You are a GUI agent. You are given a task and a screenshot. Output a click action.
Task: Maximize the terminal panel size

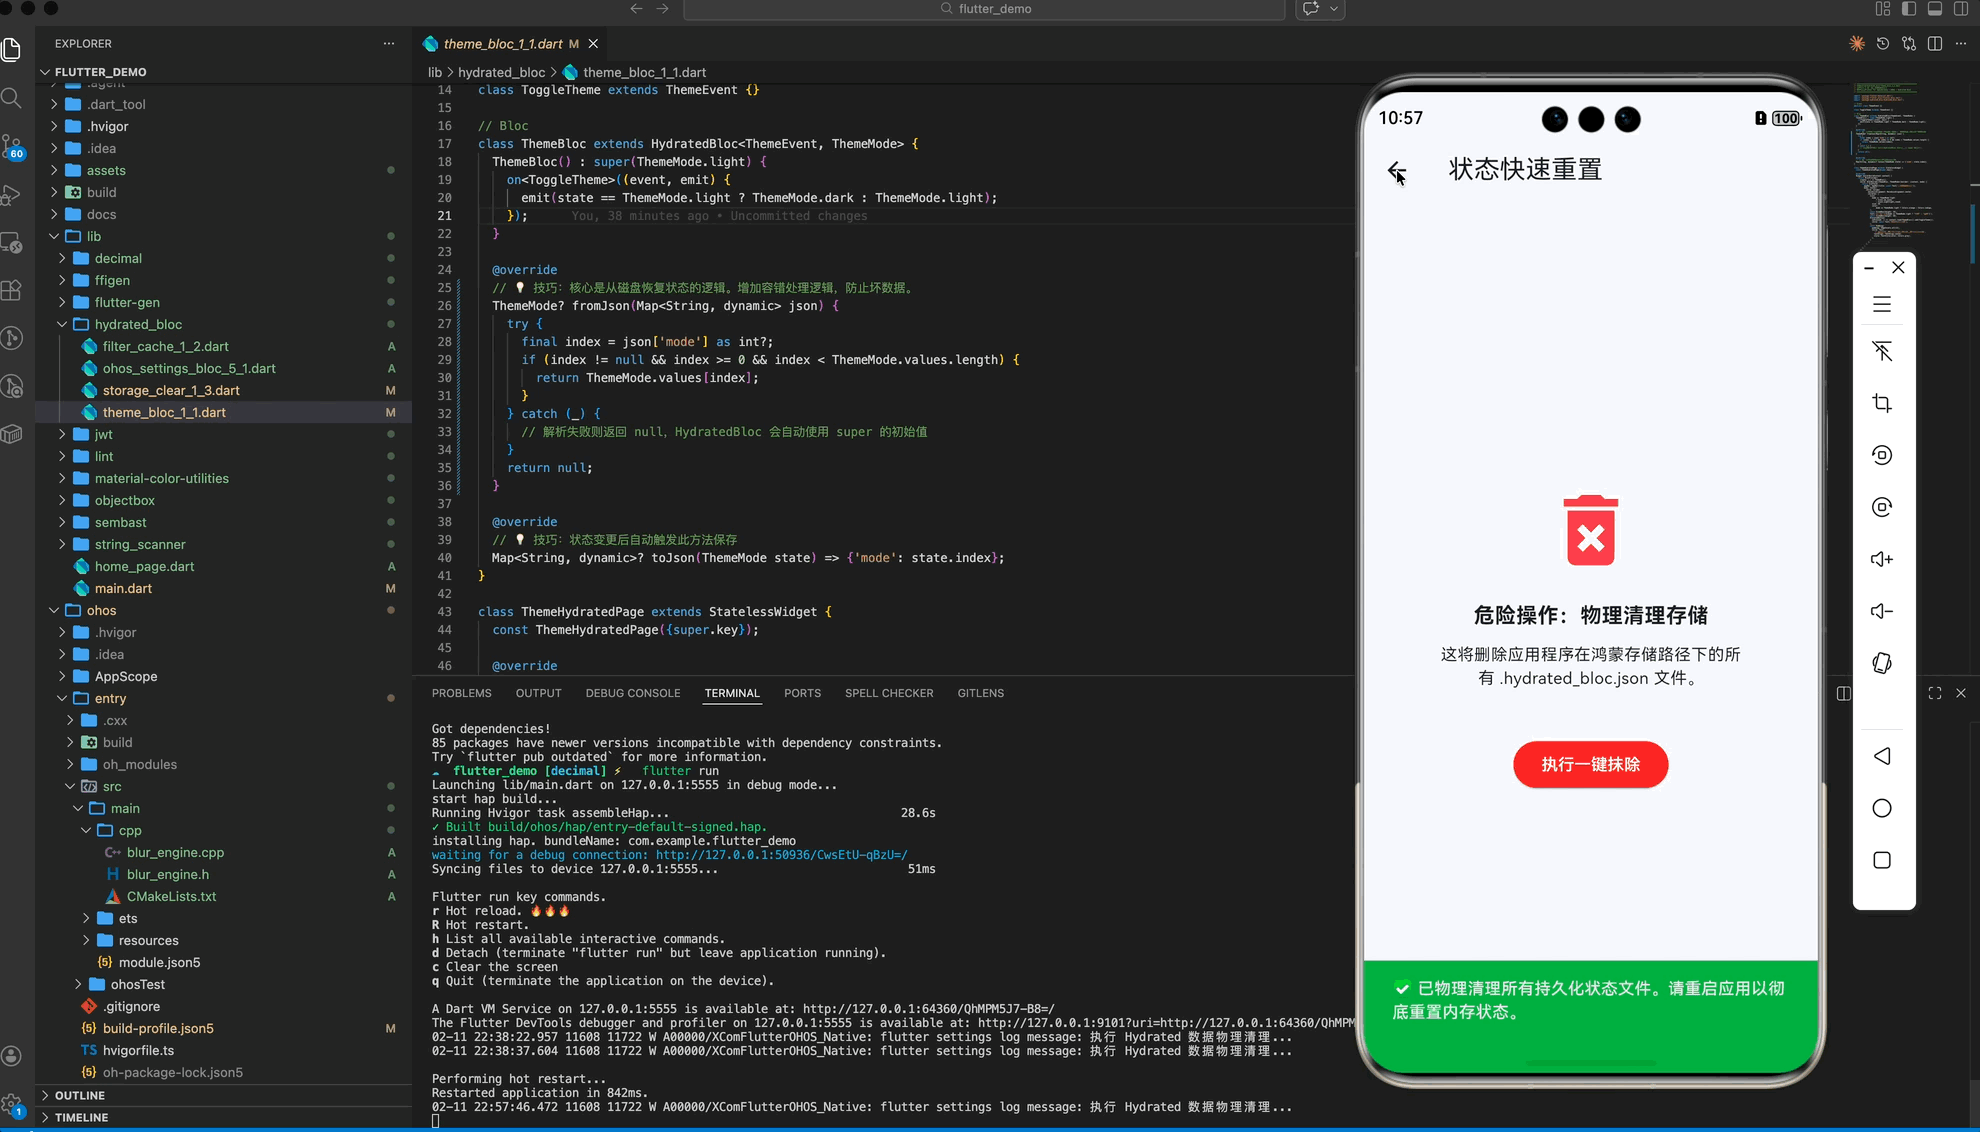click(1934, 693)
